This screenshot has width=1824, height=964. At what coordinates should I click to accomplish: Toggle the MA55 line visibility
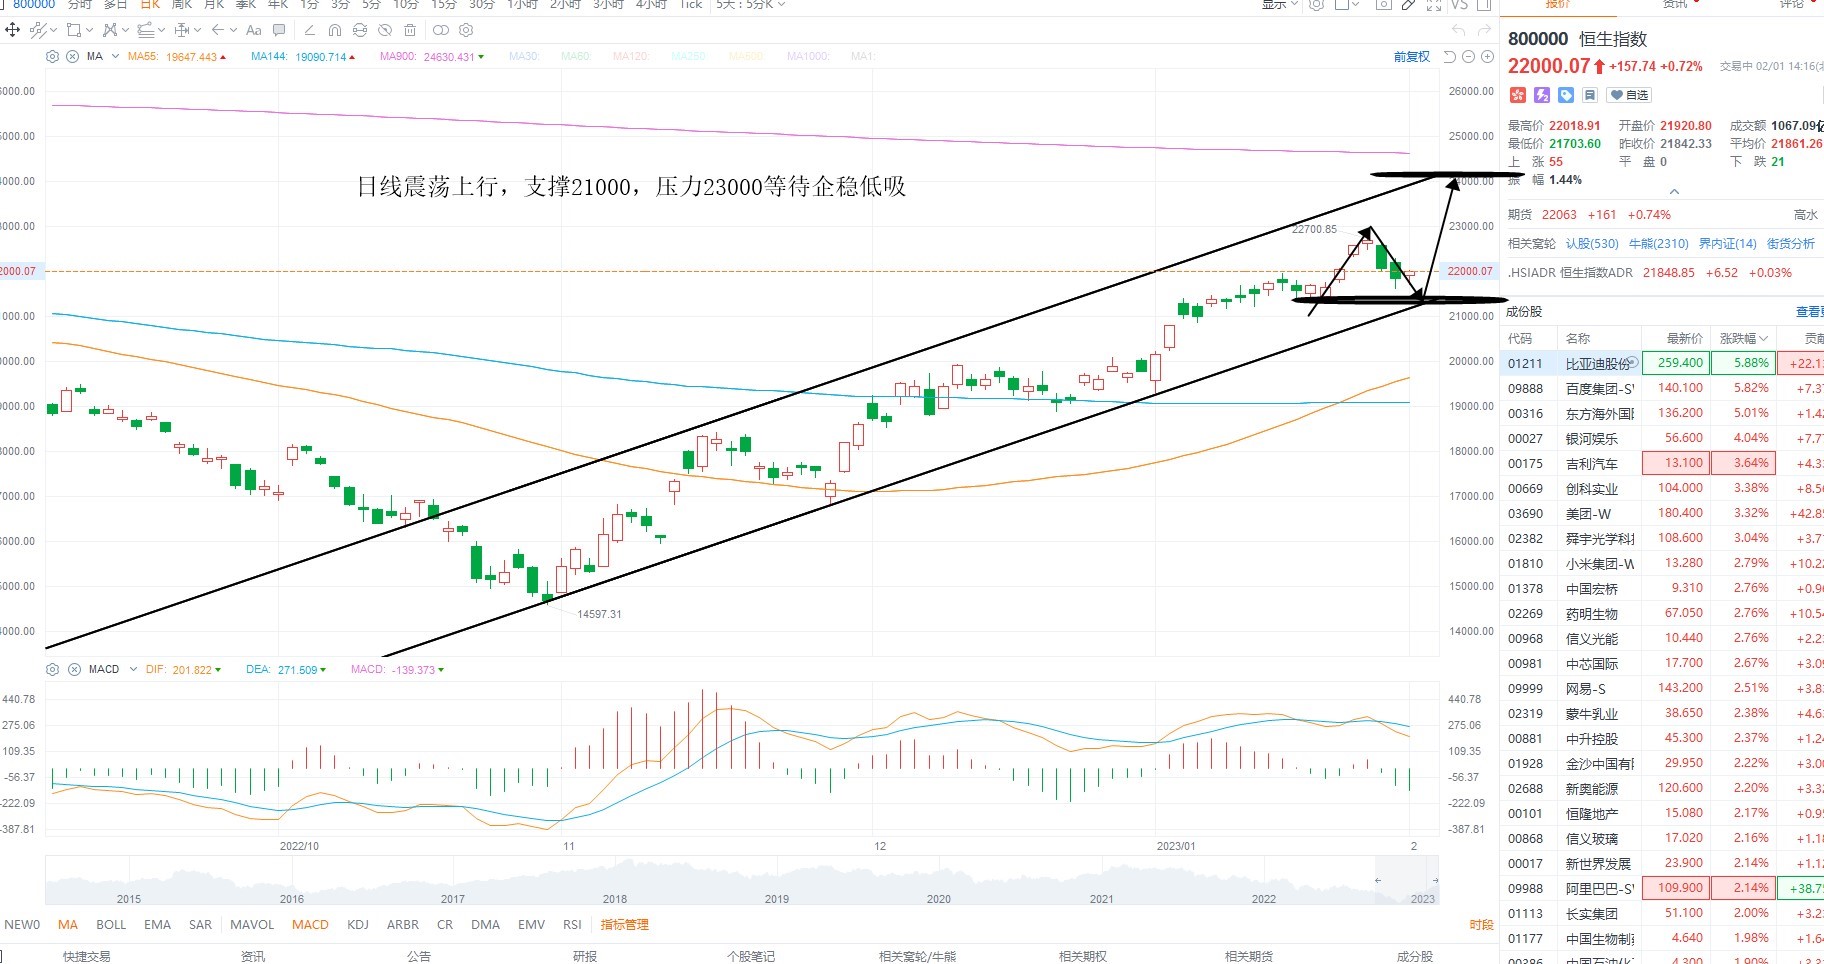pyautogui.click(x=176, y=57)
